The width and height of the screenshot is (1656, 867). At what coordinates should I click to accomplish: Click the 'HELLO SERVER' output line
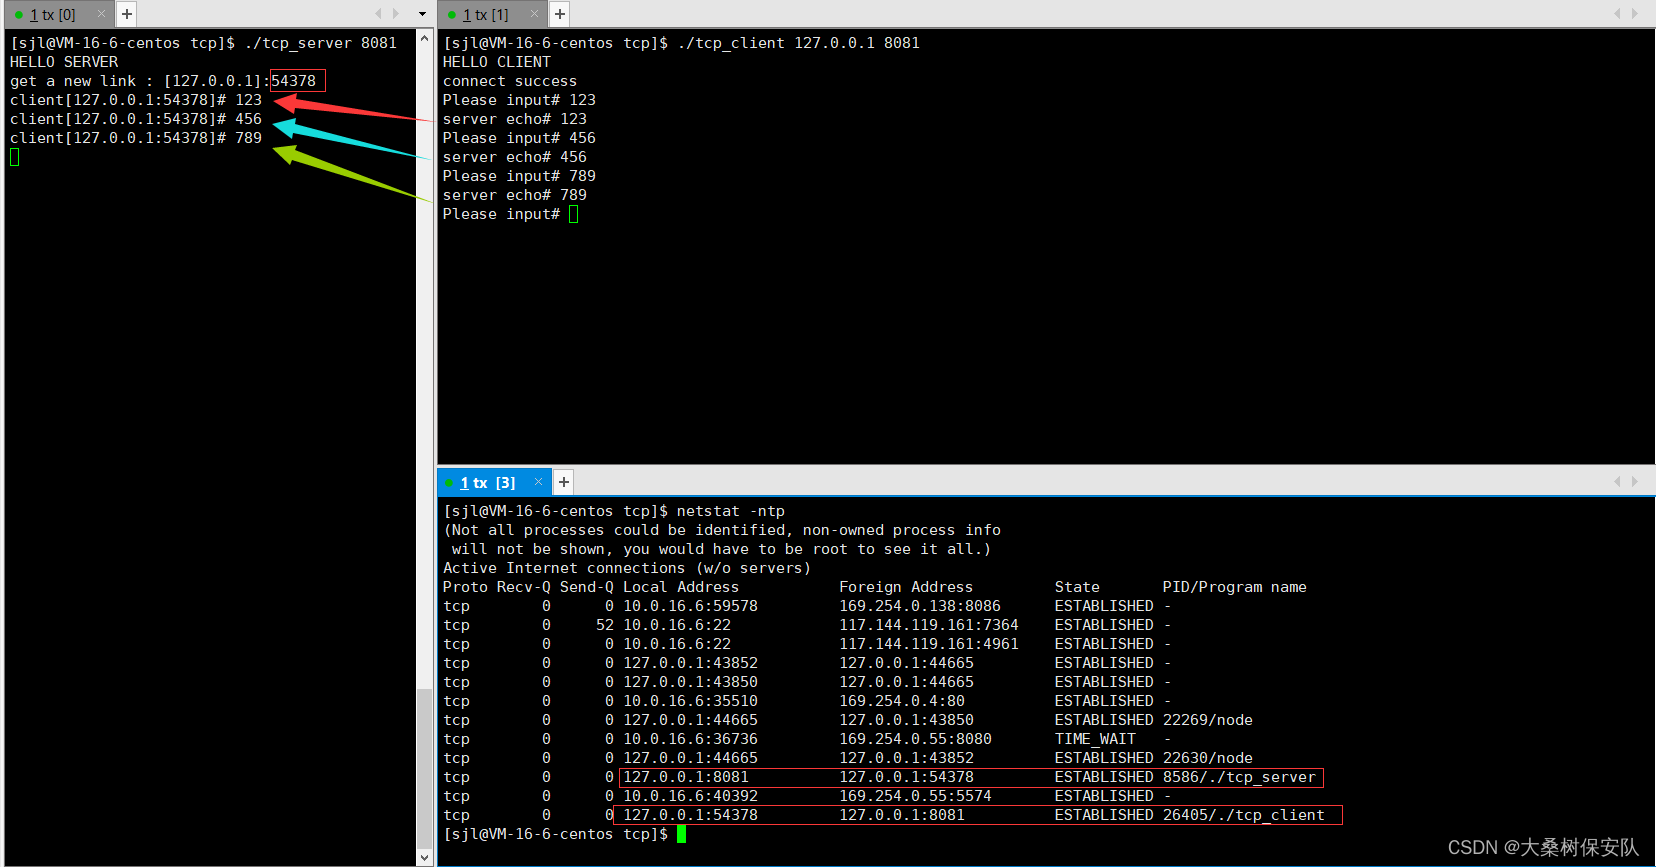pos(64,62)
